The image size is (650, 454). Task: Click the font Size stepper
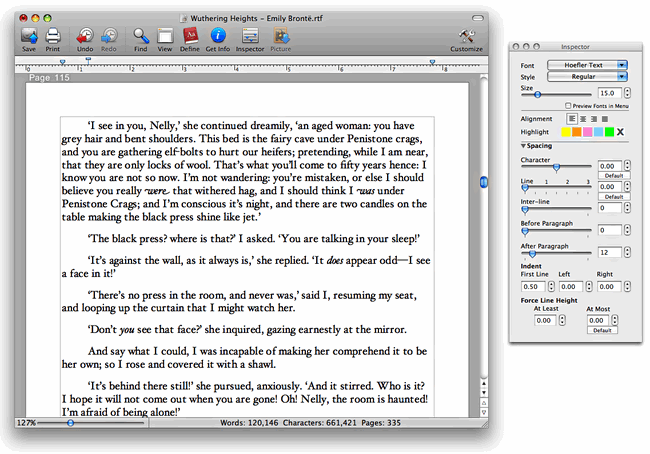(x=627, y=93)
